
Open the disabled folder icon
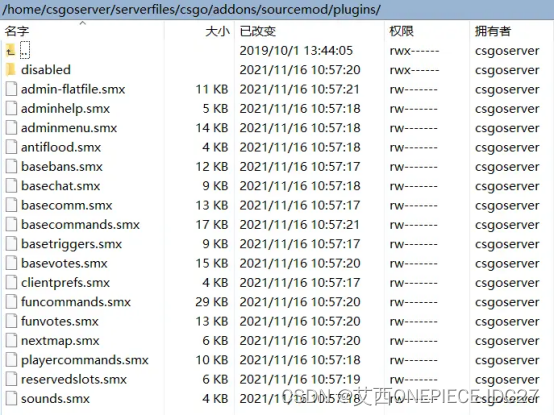tap(11, 70)
